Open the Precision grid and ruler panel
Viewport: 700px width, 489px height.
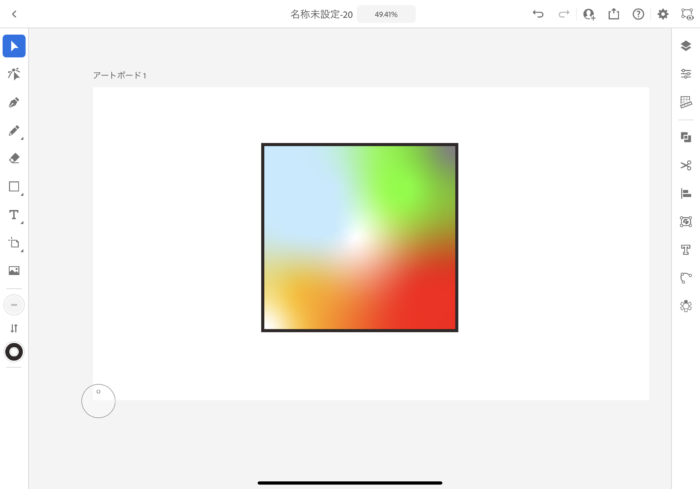pos(686,102)
